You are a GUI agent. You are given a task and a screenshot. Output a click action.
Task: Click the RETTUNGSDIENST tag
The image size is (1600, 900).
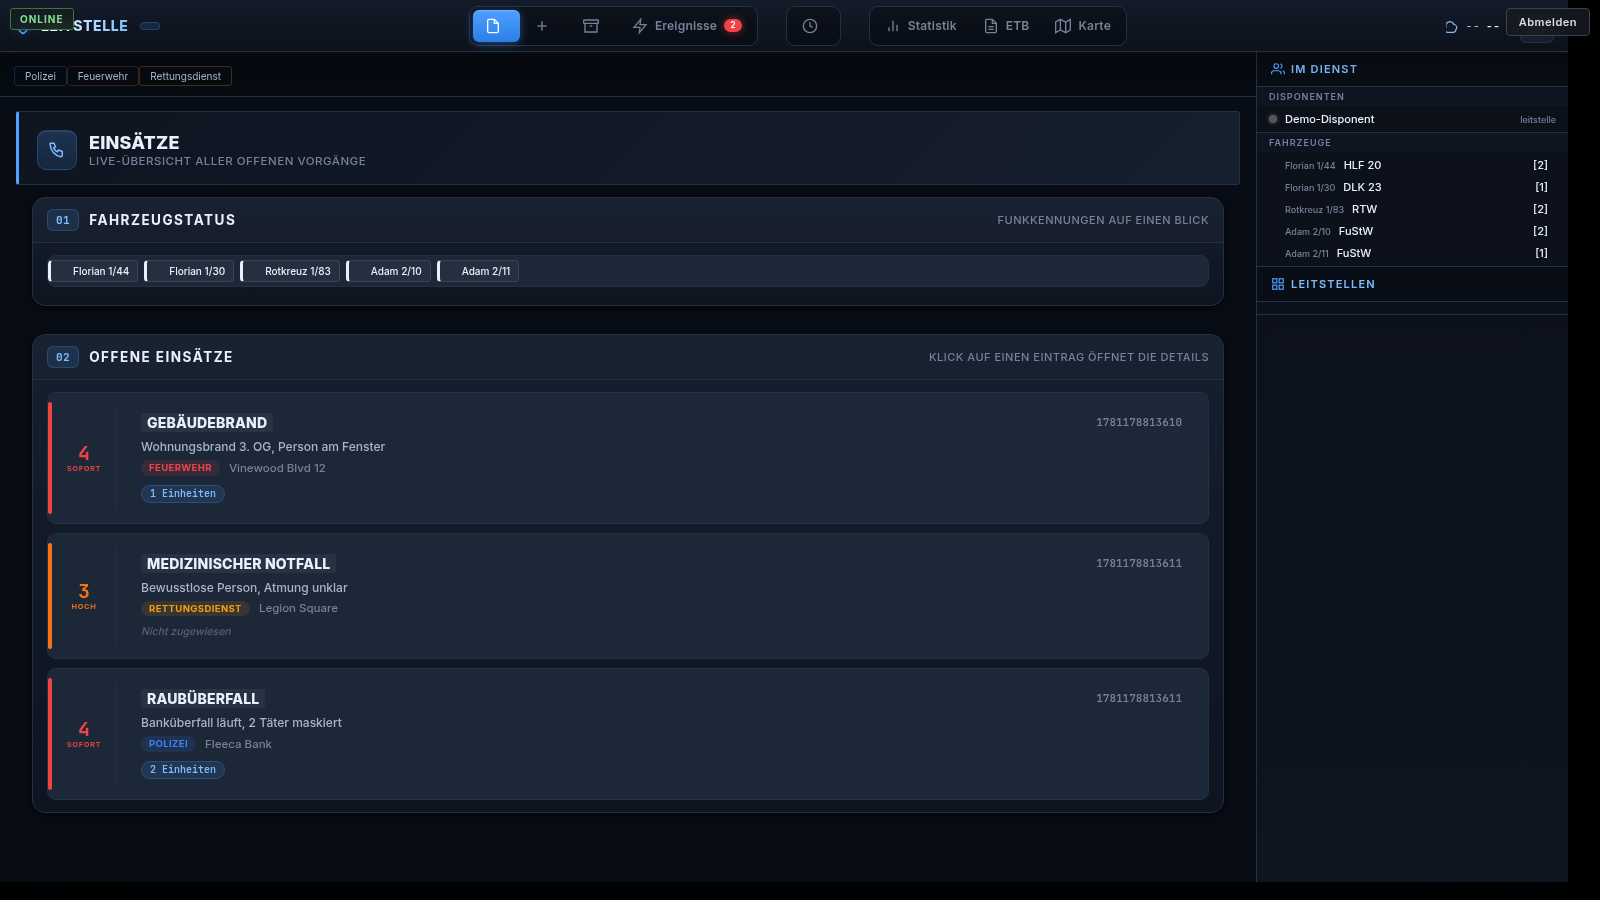click(195, 608)
